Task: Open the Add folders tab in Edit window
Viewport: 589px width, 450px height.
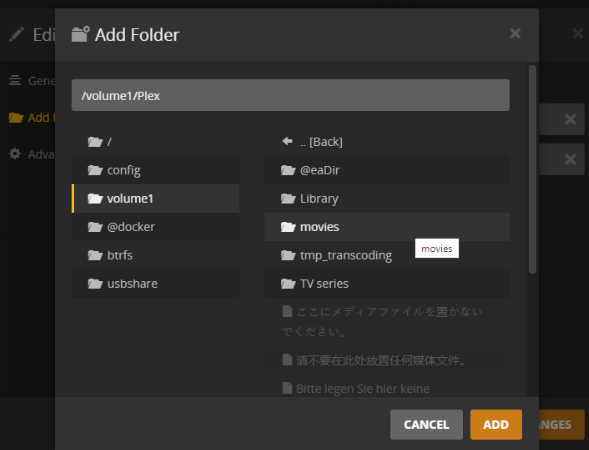Action: coord(32,118)
